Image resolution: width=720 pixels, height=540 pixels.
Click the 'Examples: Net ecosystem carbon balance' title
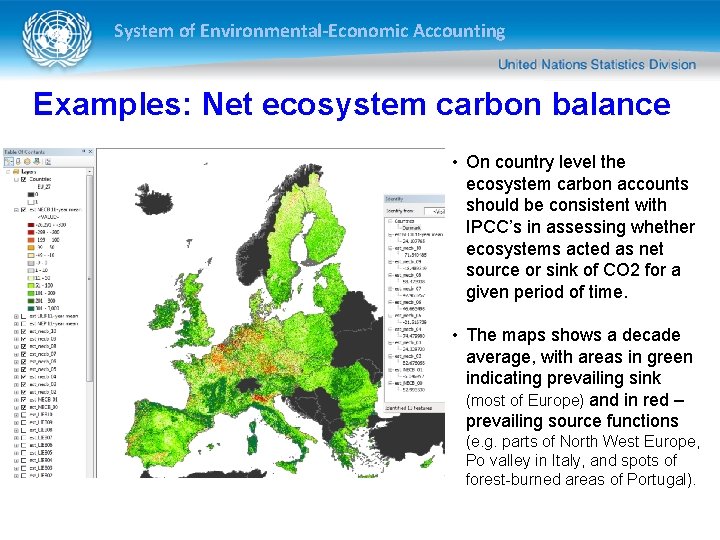(x=352, y=104)
